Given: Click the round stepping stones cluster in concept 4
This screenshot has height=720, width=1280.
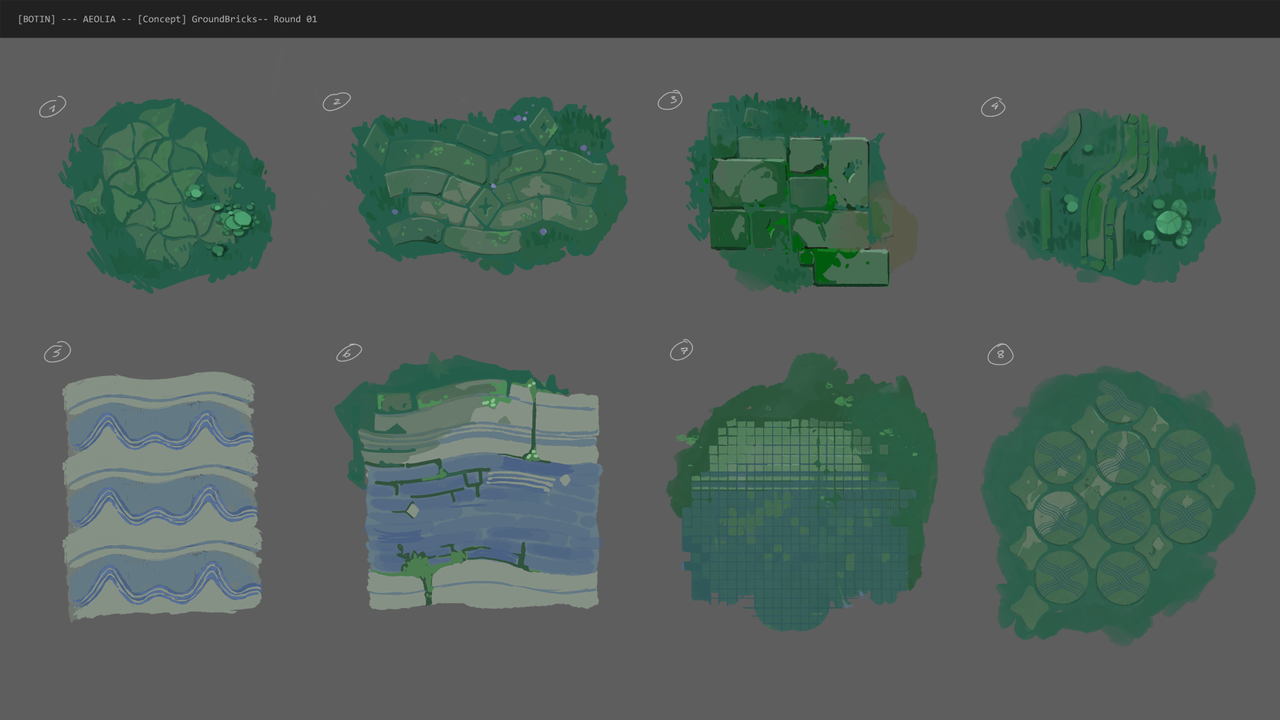Looking at the screenshot, I should [x=1168, y=222].
